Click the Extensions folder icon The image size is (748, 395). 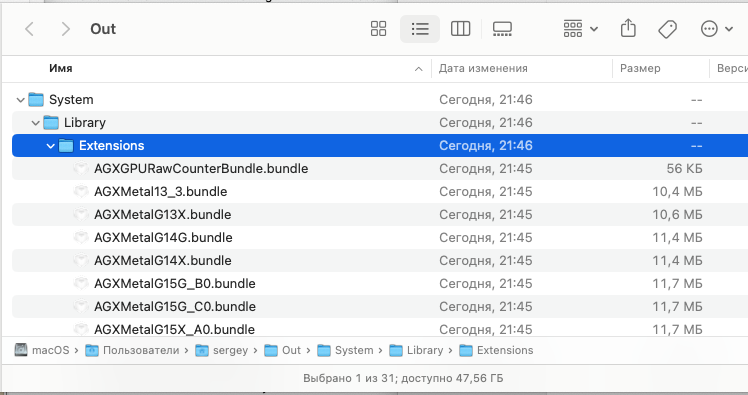[66, 146]
